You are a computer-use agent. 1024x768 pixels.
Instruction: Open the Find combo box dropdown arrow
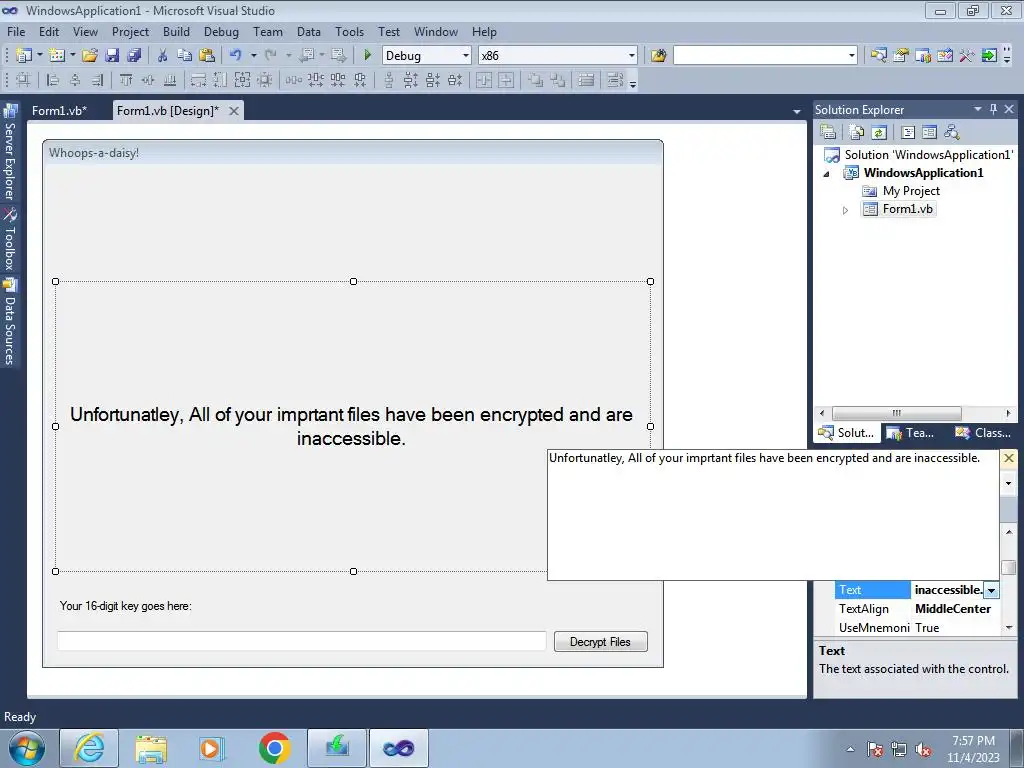852,56
